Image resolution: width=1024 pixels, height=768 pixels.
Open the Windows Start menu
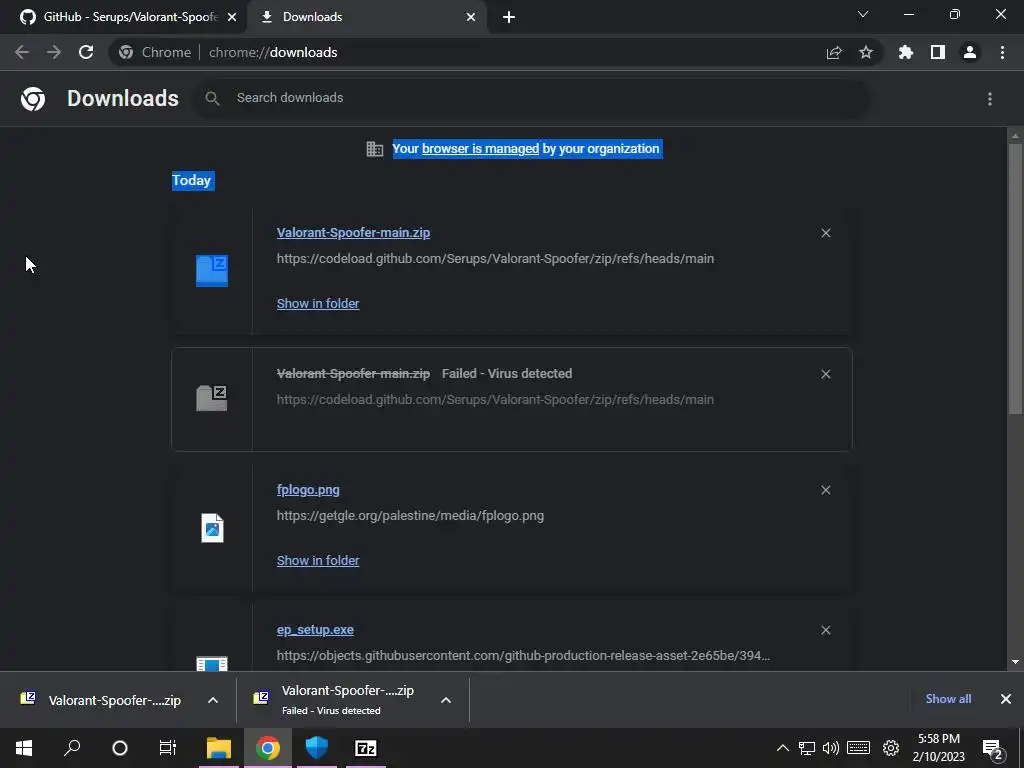point(24,748)
